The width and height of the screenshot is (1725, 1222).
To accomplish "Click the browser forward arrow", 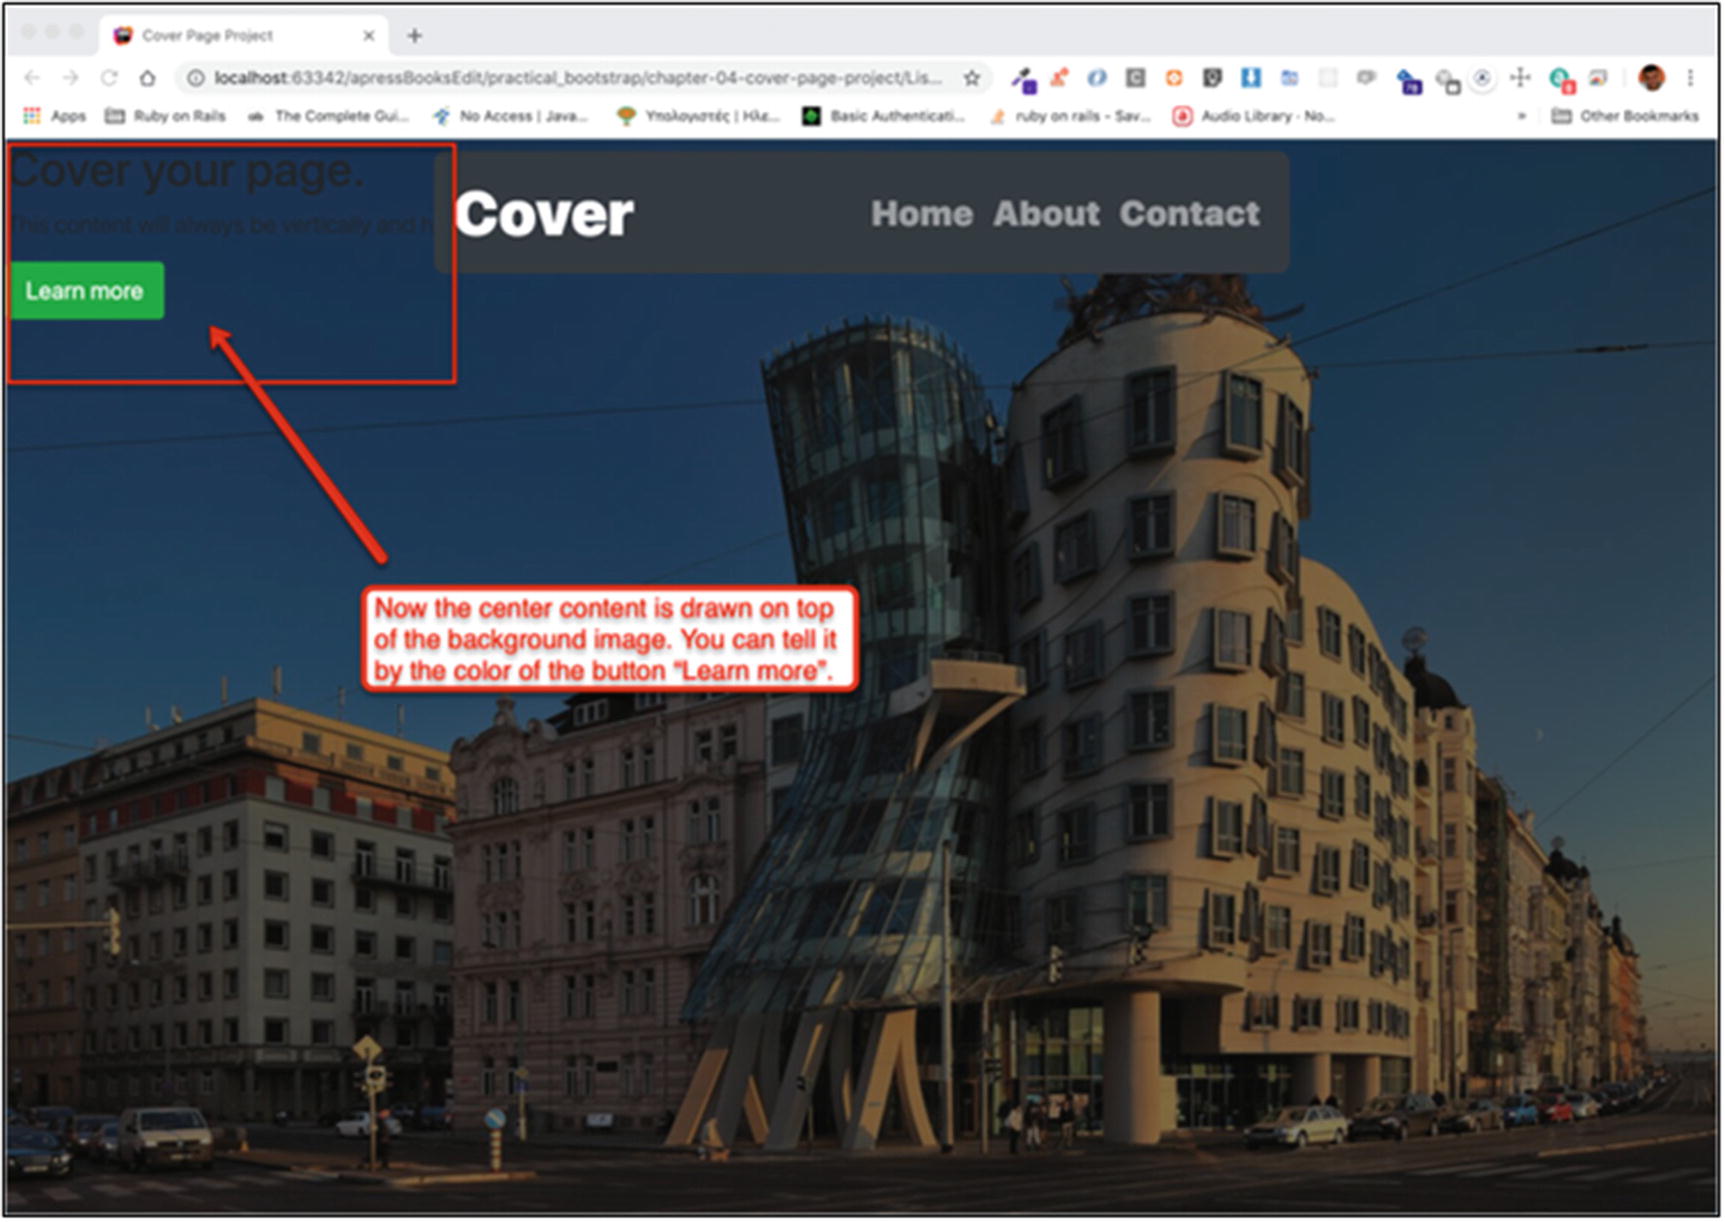I will coord(70,78).
